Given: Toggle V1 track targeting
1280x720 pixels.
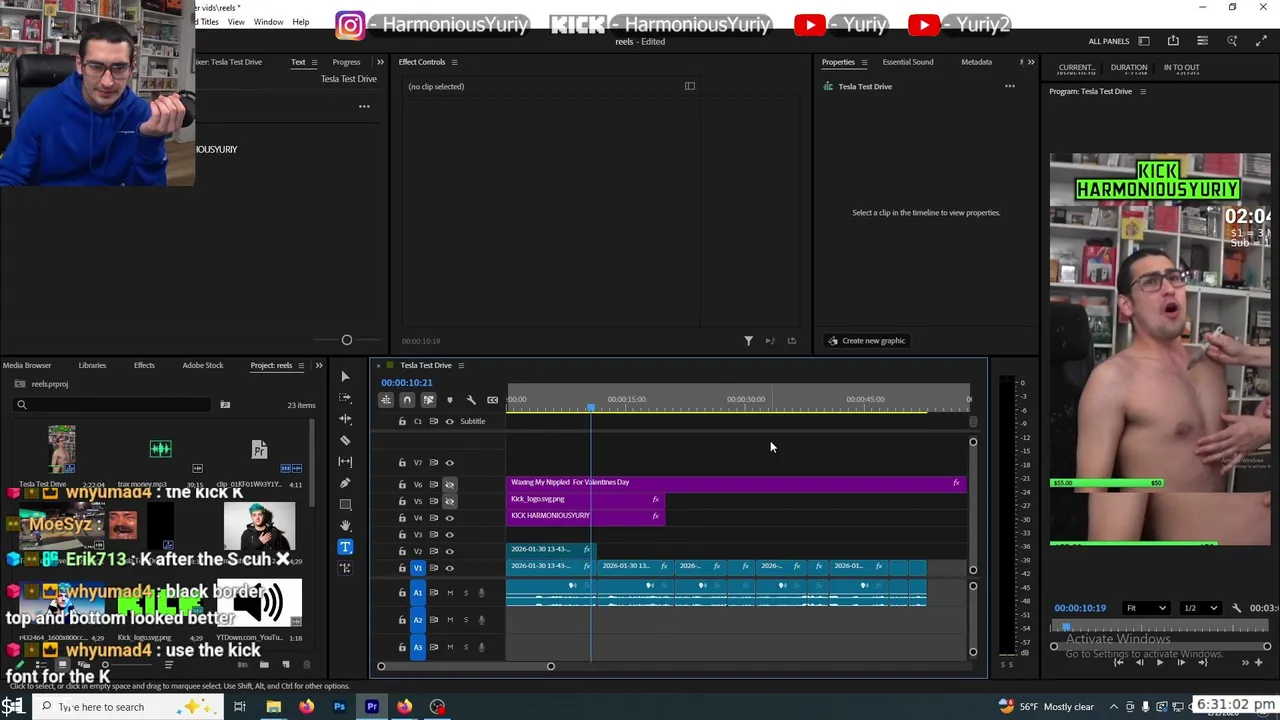Looking at the screenshot, I should [418, 568].
